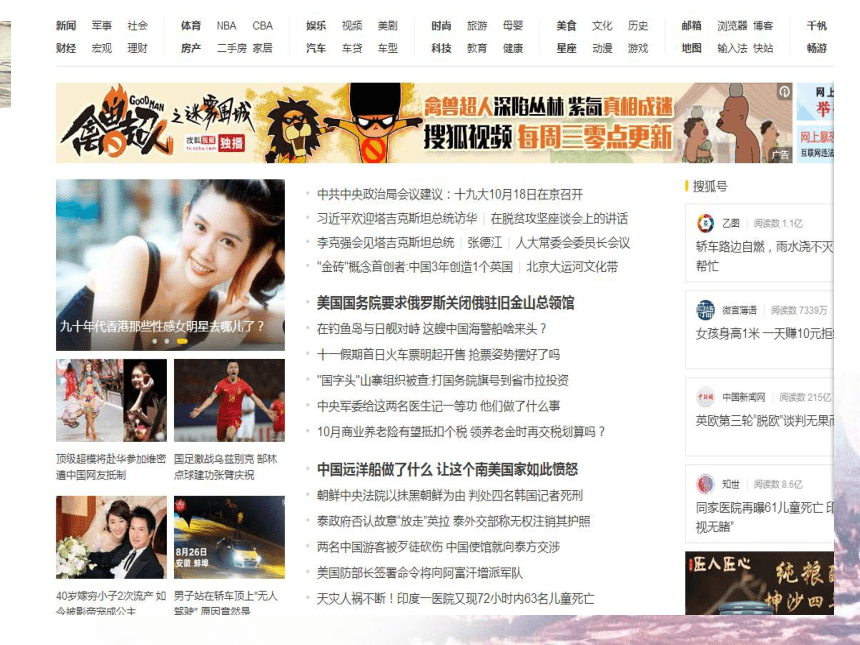Open the 二手房 link

(231, 48)
